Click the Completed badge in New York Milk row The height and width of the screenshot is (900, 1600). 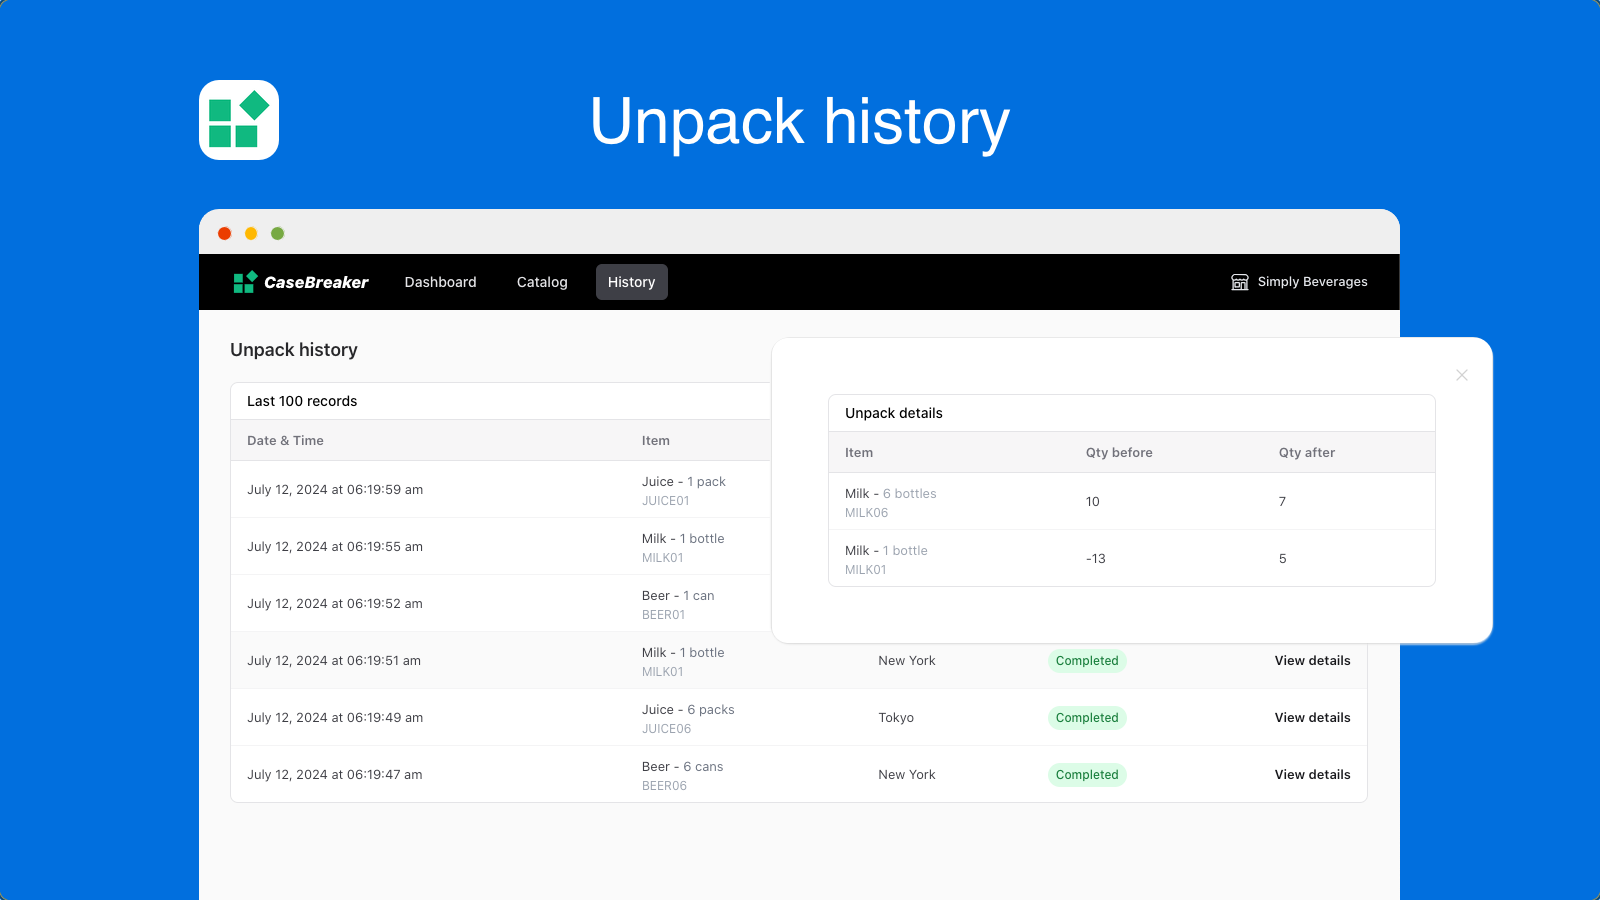coord(1087,661)
